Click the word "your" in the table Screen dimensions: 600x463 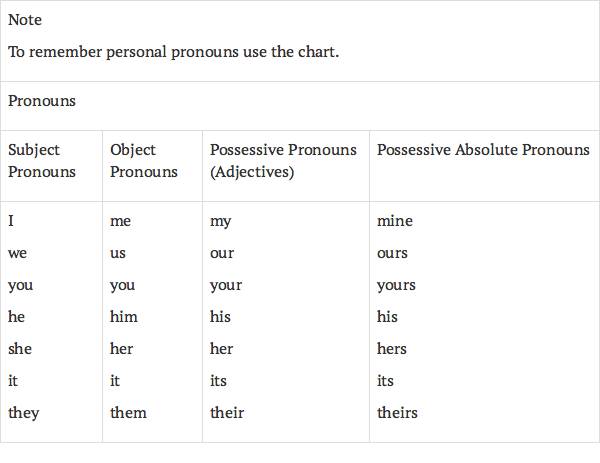click(226, 285)
